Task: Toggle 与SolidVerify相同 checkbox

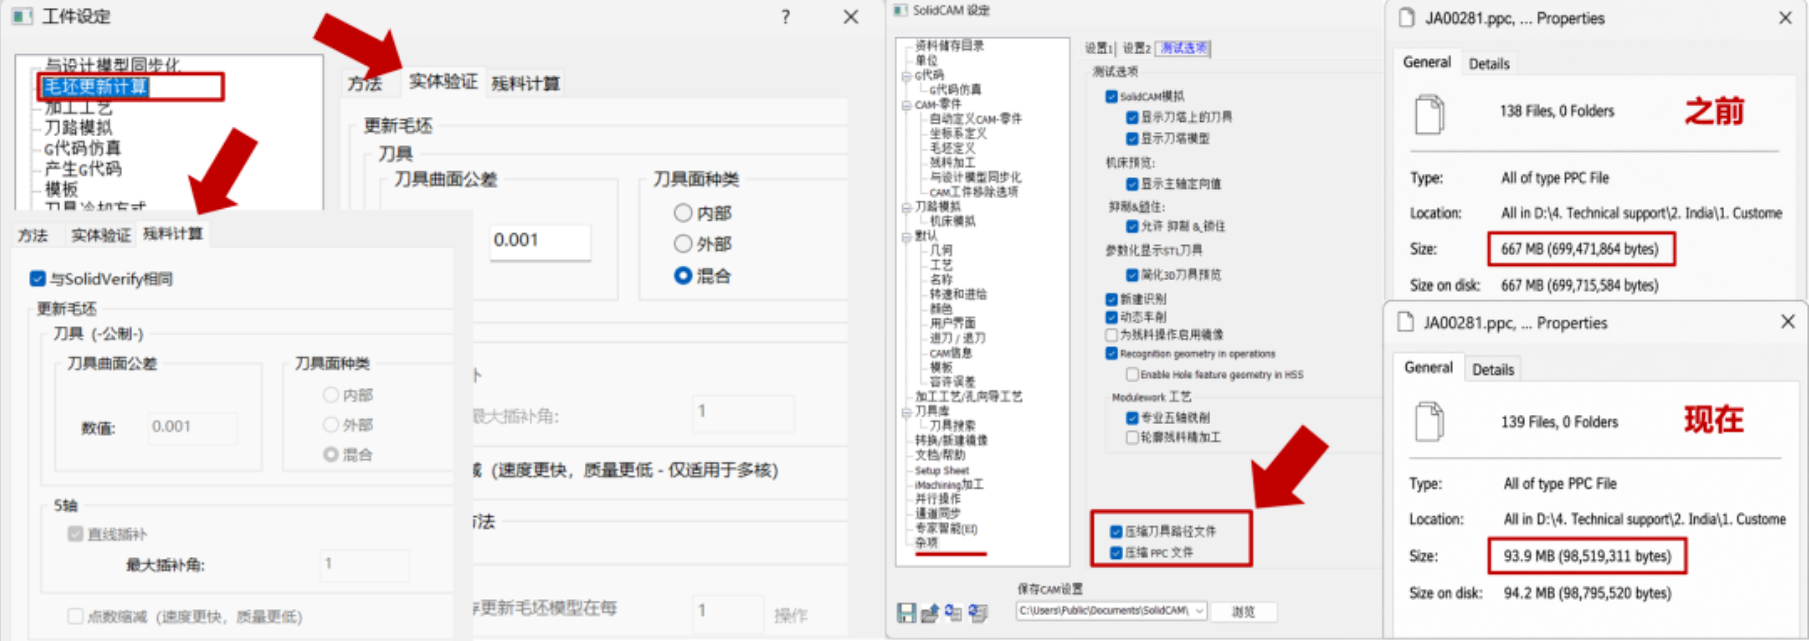Action: pyautogui.click(x=38, y=278)
